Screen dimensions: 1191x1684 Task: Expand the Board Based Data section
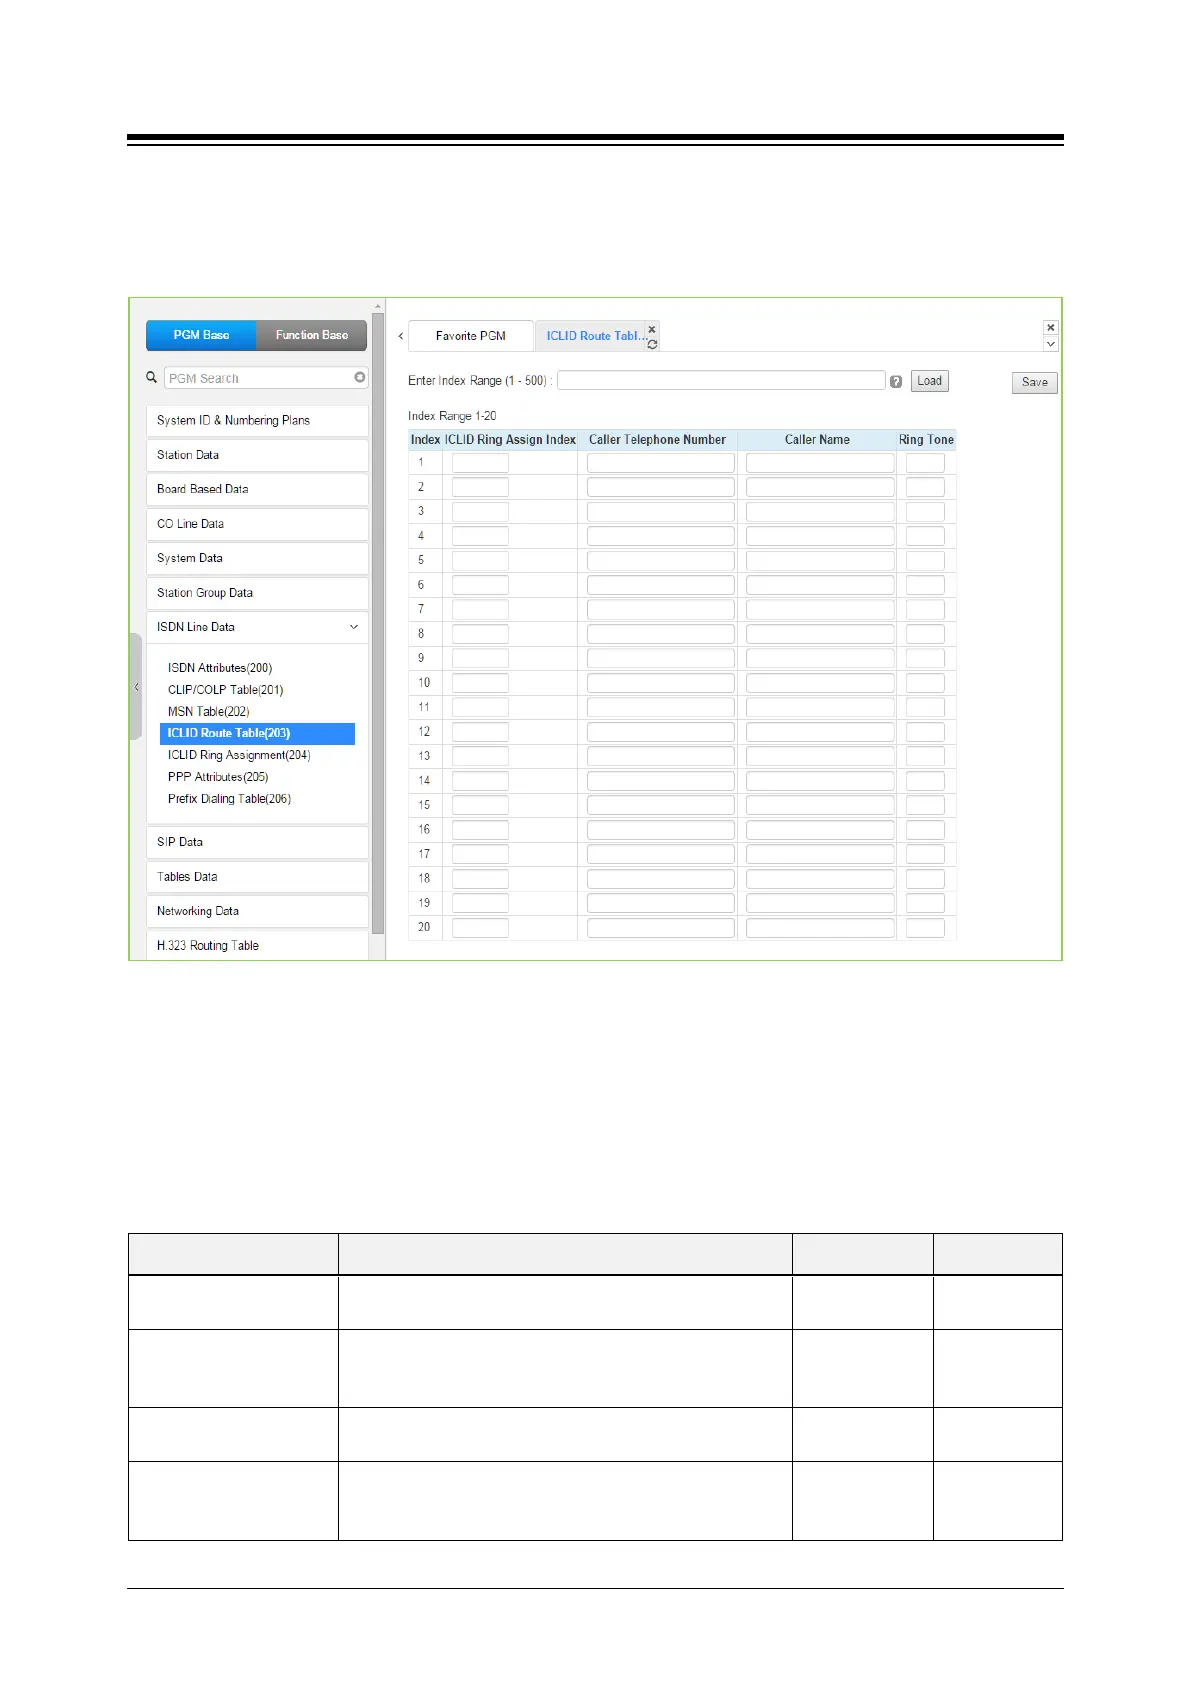point(257,489)
